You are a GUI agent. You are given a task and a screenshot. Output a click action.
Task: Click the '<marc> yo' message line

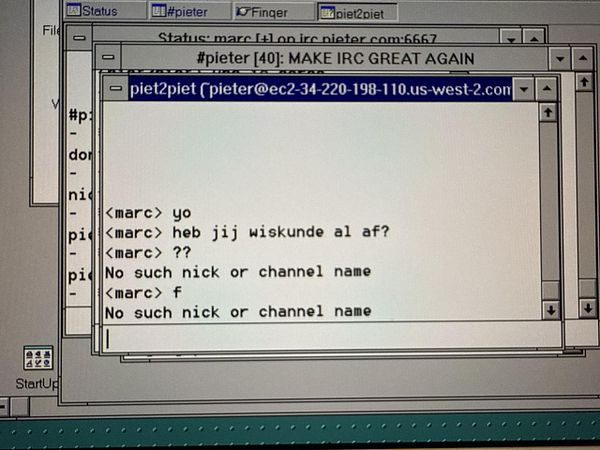tap(148, 213)
